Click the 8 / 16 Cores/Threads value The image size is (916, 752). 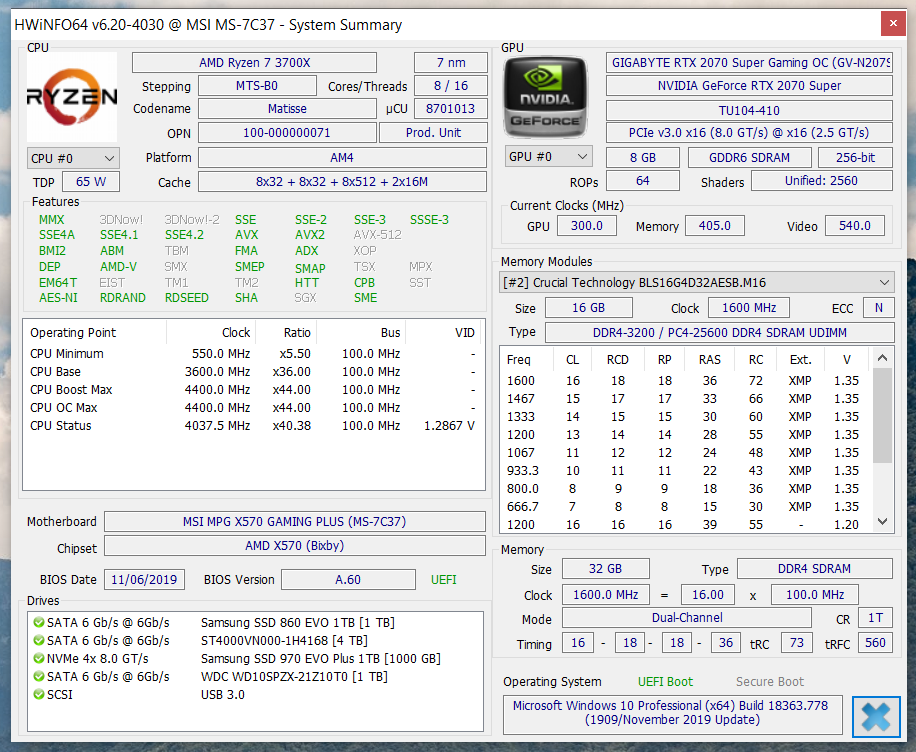450,86
